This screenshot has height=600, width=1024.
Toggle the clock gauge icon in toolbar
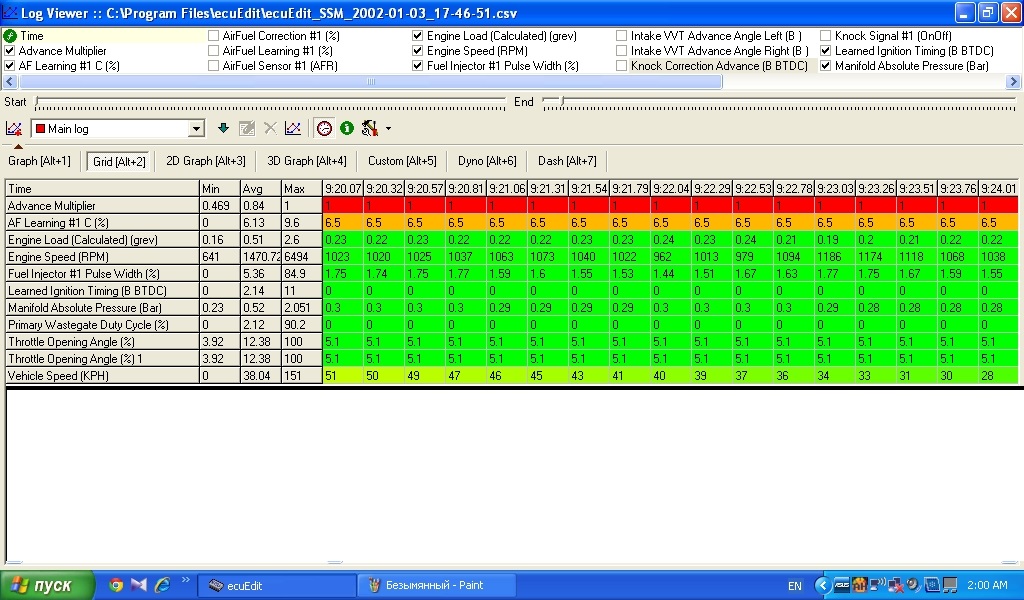[x=324, y=128]
